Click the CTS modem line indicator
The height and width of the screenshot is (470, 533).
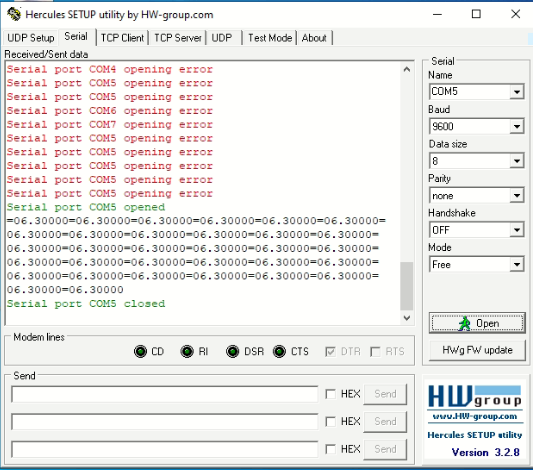point(279,351)
